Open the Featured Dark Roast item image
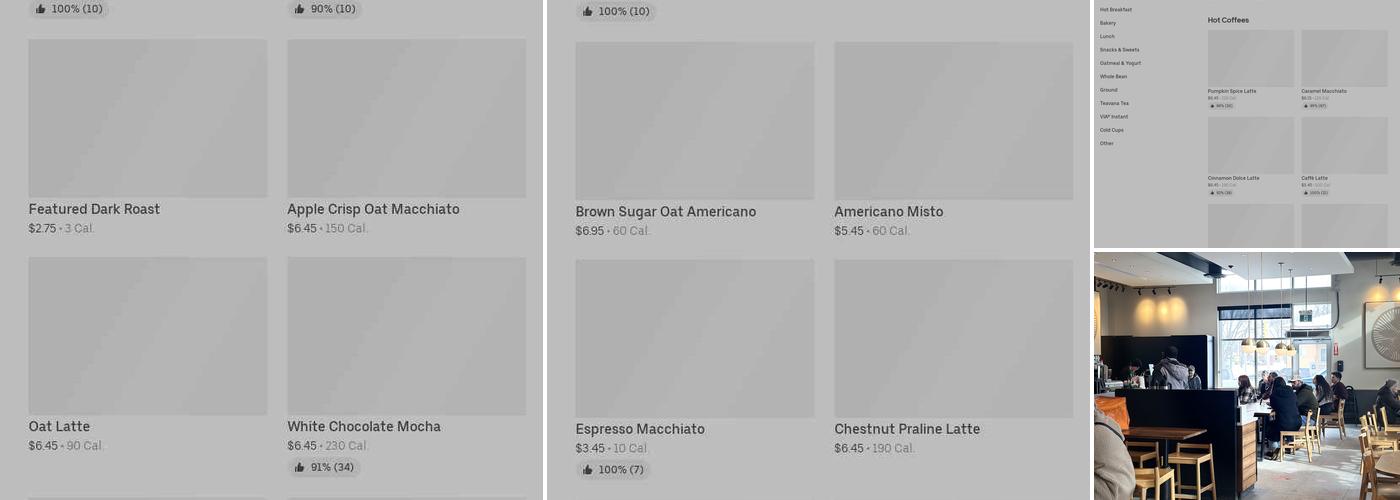The image size is (1400, 500). (147, 118)
